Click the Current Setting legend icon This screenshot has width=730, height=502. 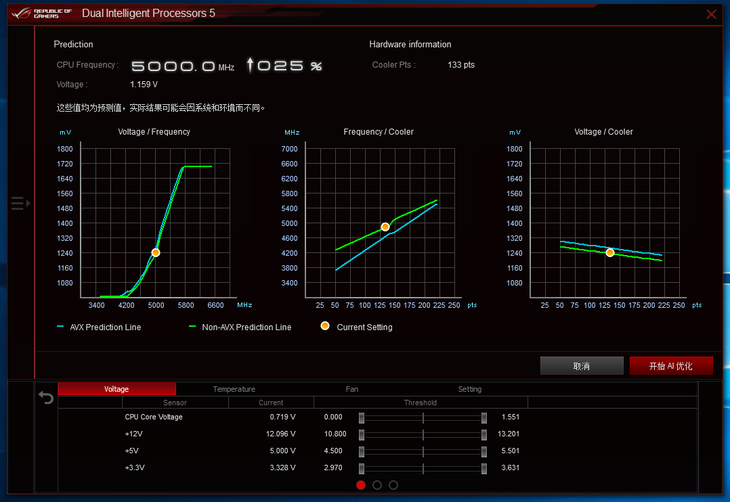[325, 326]
